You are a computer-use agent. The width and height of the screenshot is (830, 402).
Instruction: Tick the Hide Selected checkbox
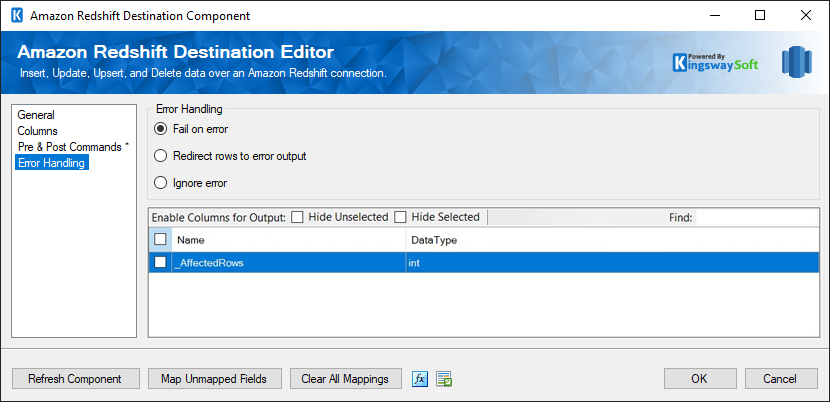(x=401, y=217)
